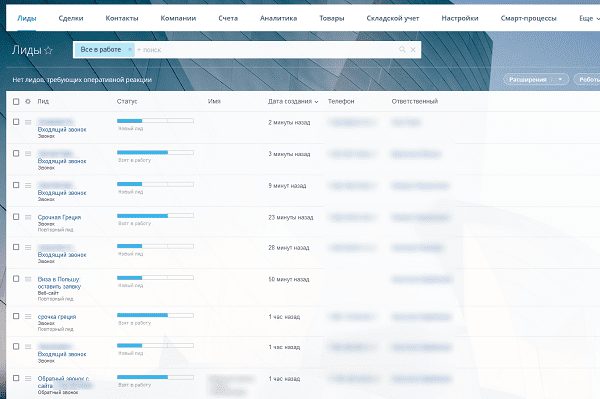Image resolution: width=600 pixels, height=399 pixels.
Task: Open the row menu for the lead created 9 минут назад
Action: (x=28, y=185)
